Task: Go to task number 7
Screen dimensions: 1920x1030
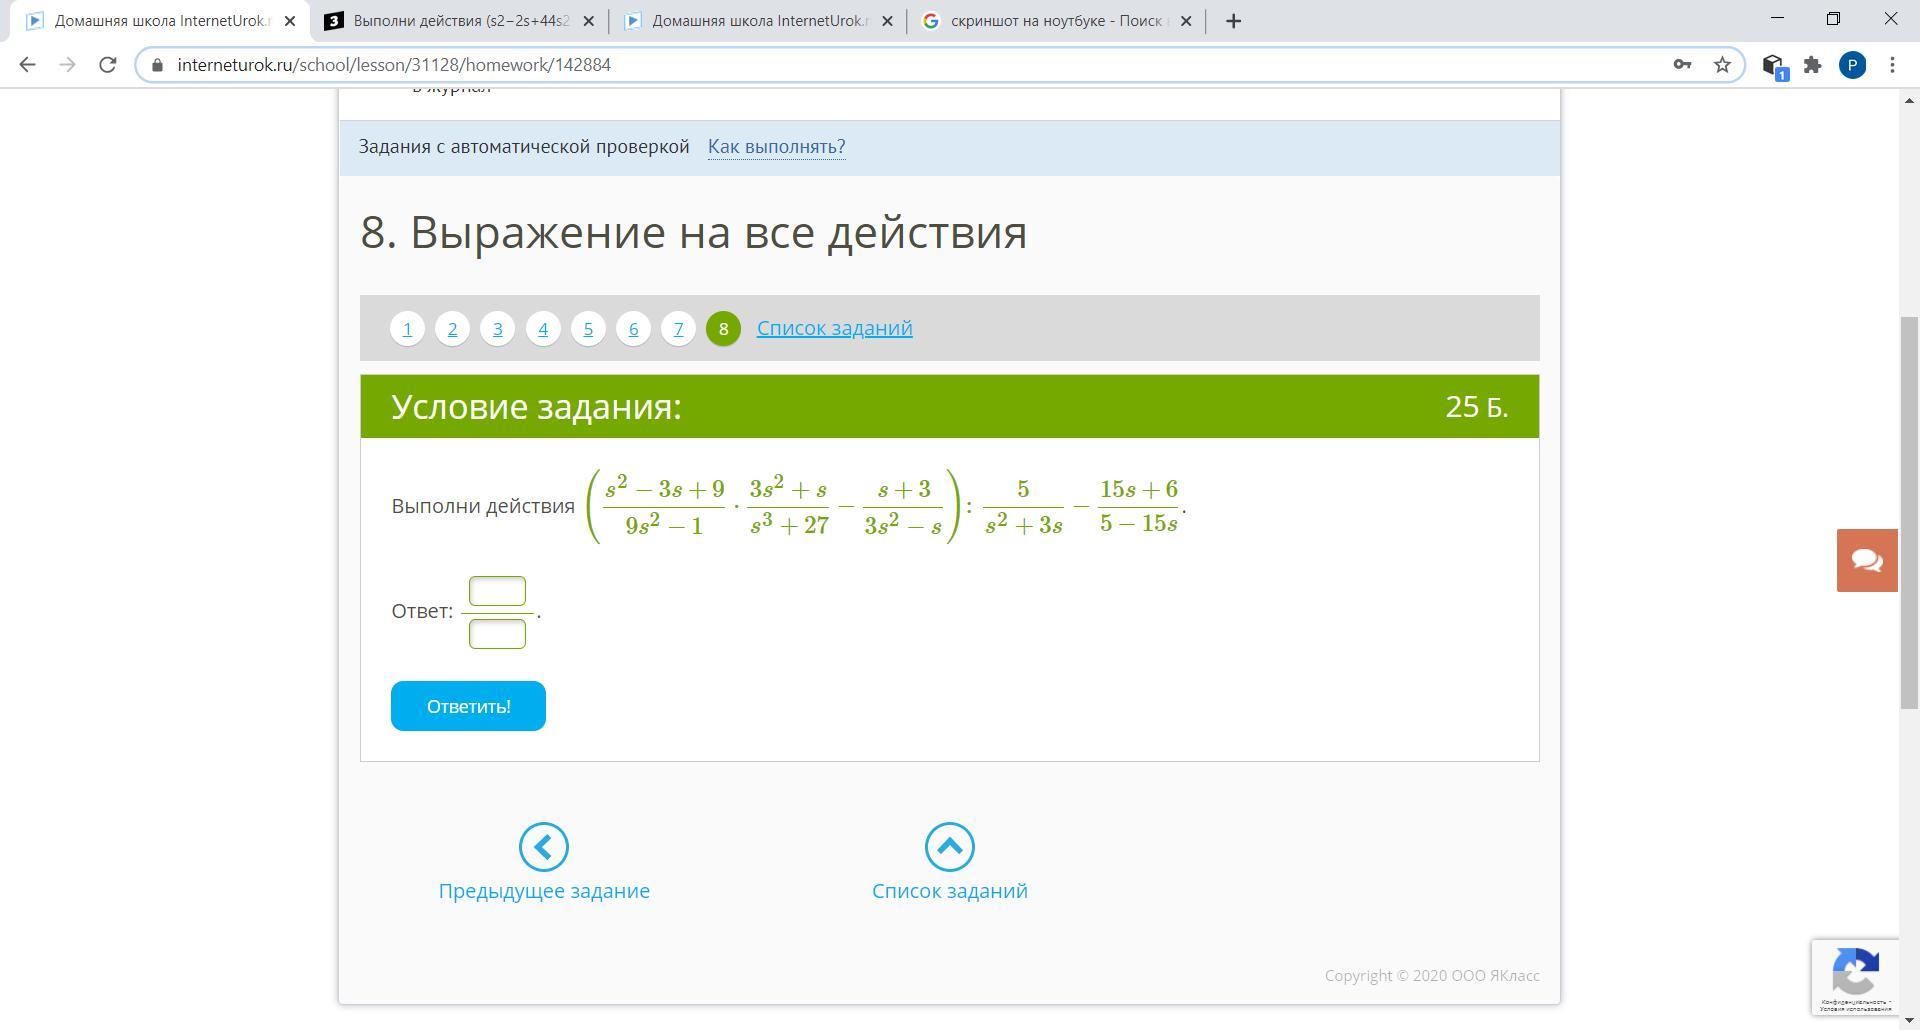Action: 678,328
